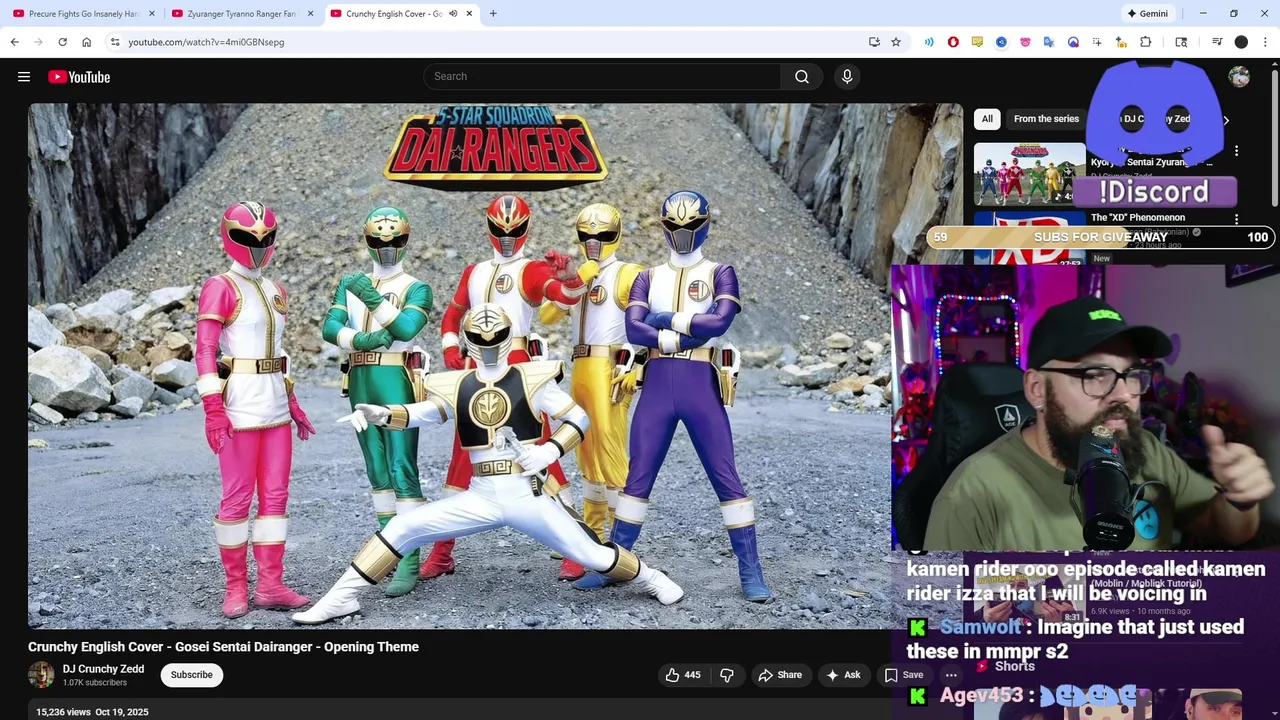Start voice search with the microphone icon

coord(847,77)
